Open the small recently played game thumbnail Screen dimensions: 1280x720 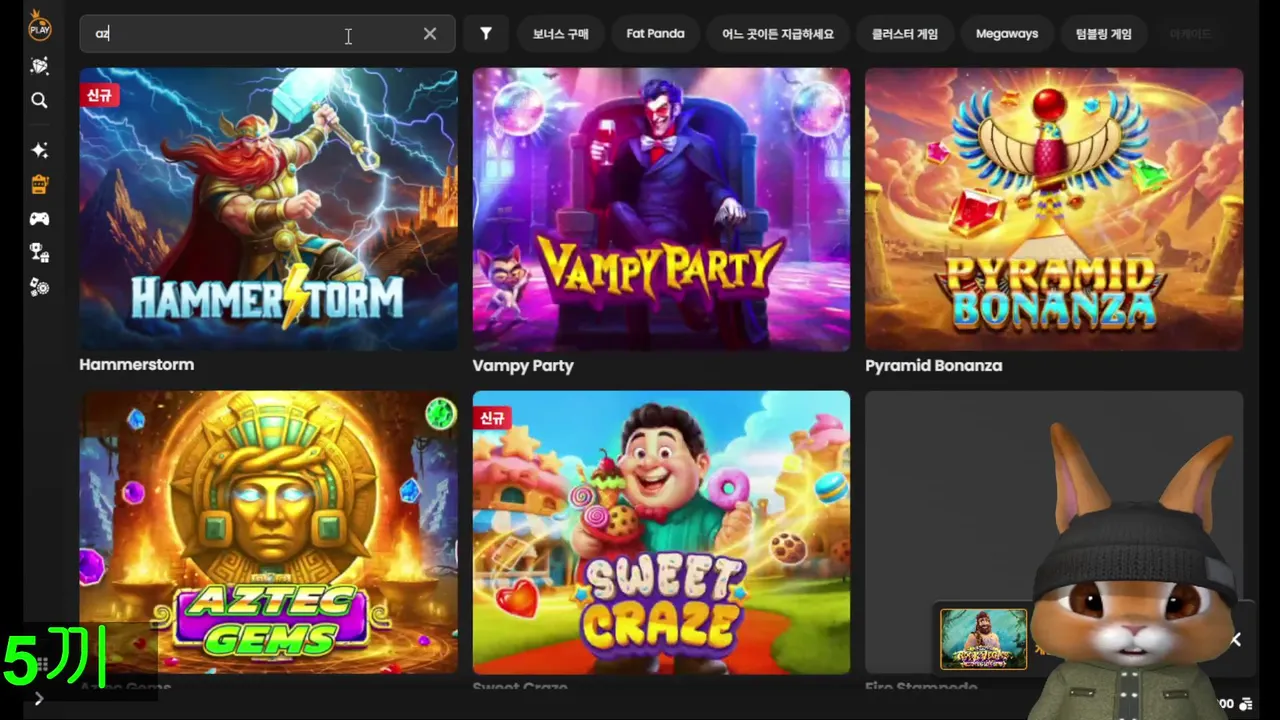click(x=983, y=639)
